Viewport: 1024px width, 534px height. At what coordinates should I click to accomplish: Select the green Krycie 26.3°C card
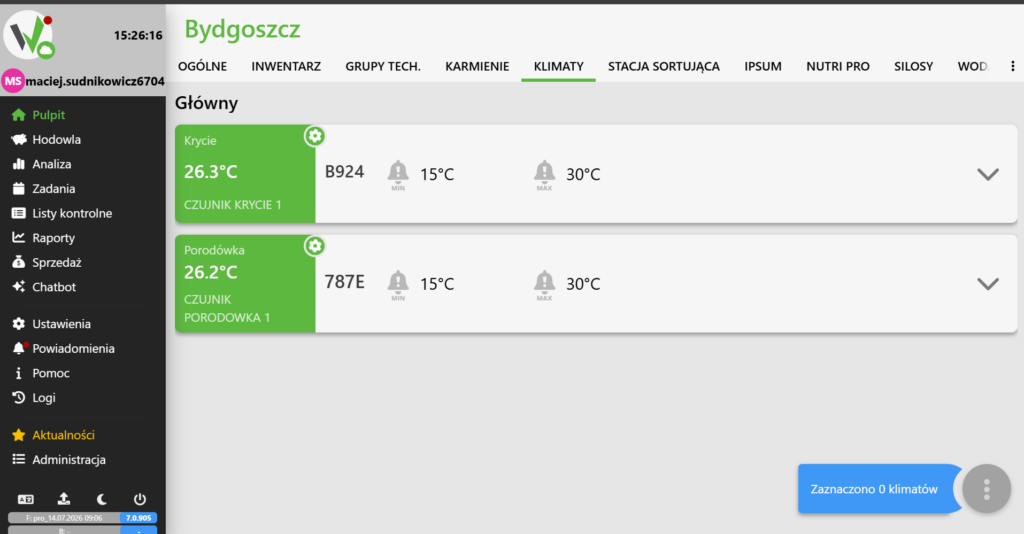click(245, 174)
